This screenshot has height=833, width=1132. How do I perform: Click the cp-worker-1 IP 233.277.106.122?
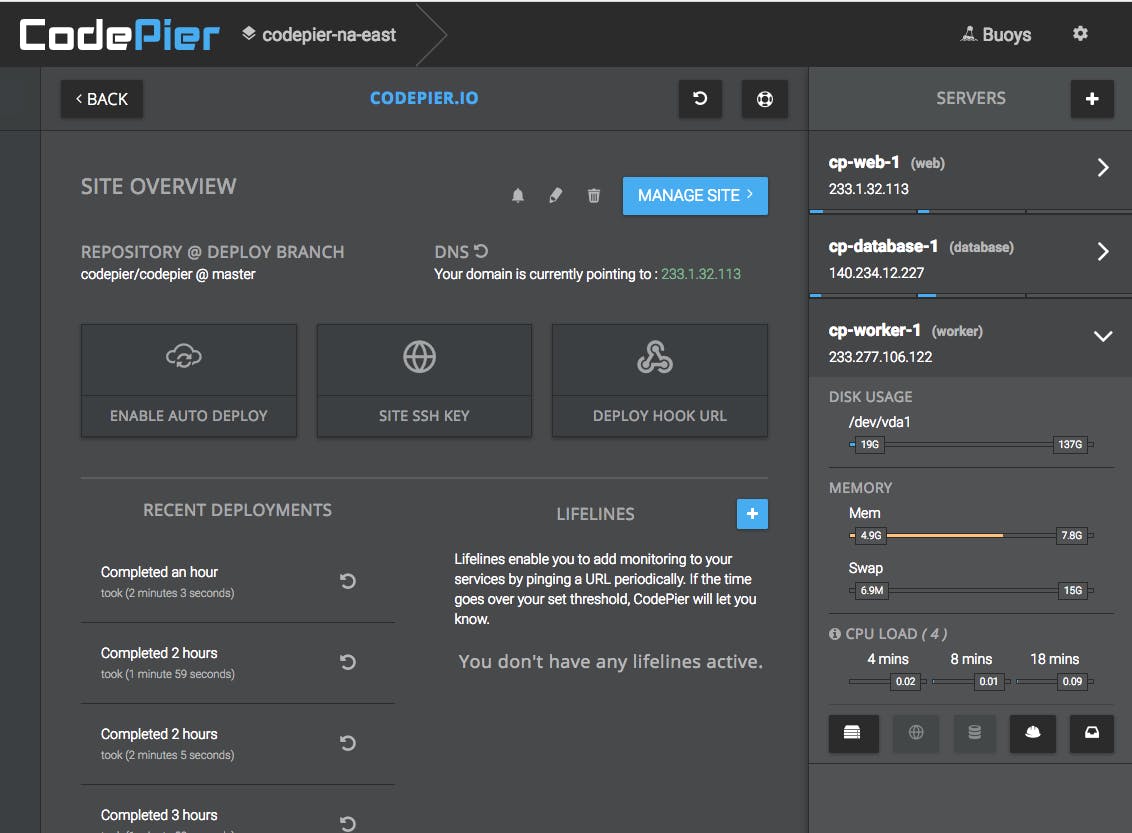(x=880, y=357)
